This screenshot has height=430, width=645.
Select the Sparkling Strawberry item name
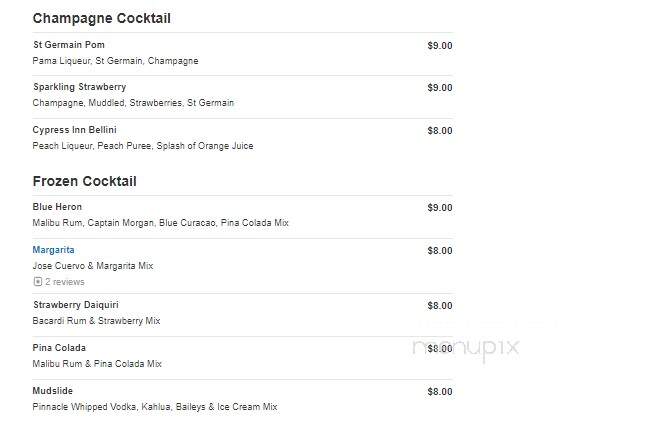79,87
